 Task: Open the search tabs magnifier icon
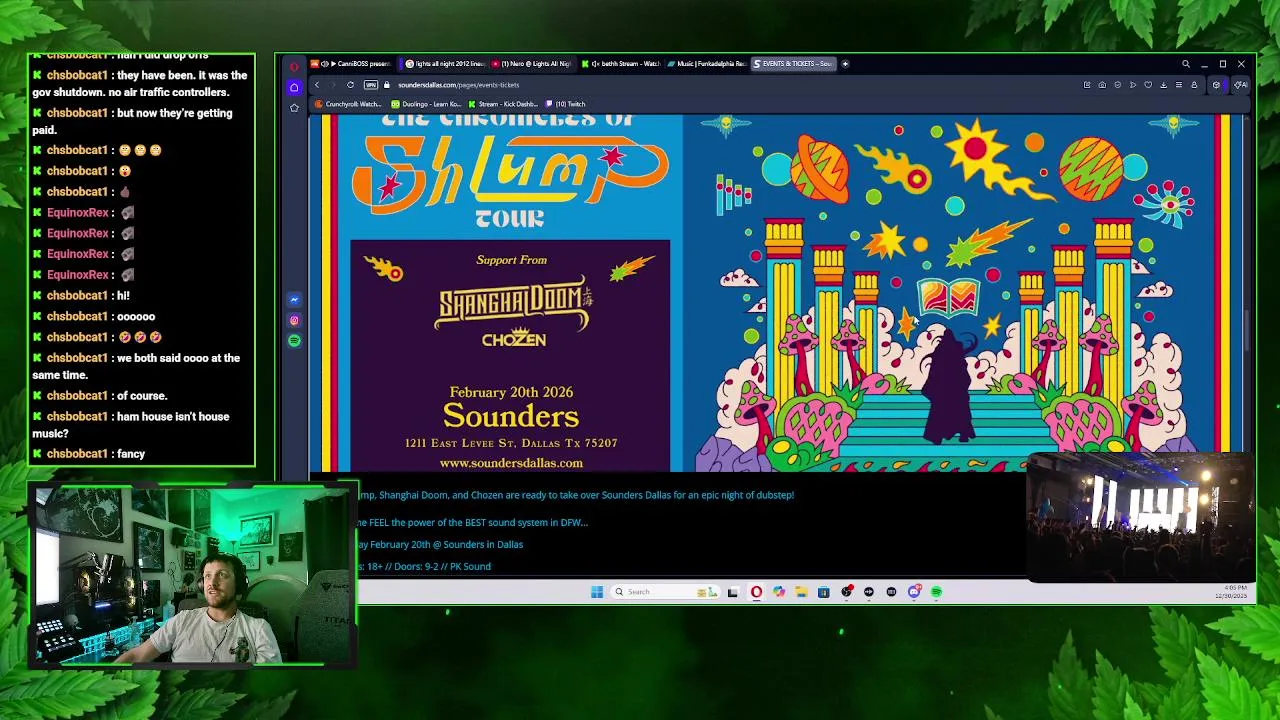click(1186, 64)
